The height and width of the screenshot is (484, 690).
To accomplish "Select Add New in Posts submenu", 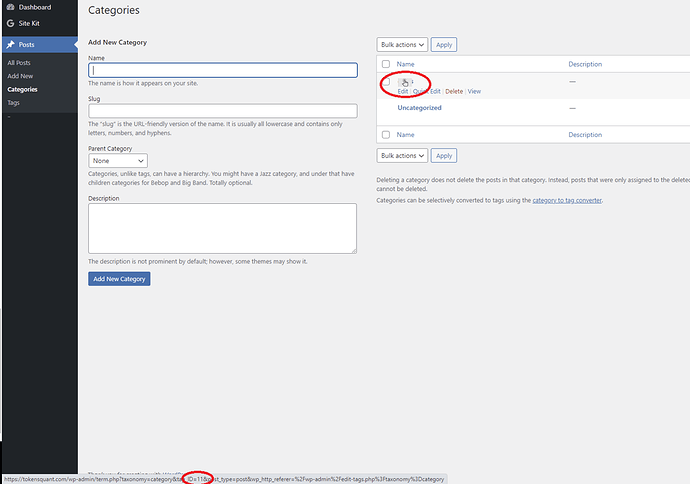I will [x=20, y=76].
